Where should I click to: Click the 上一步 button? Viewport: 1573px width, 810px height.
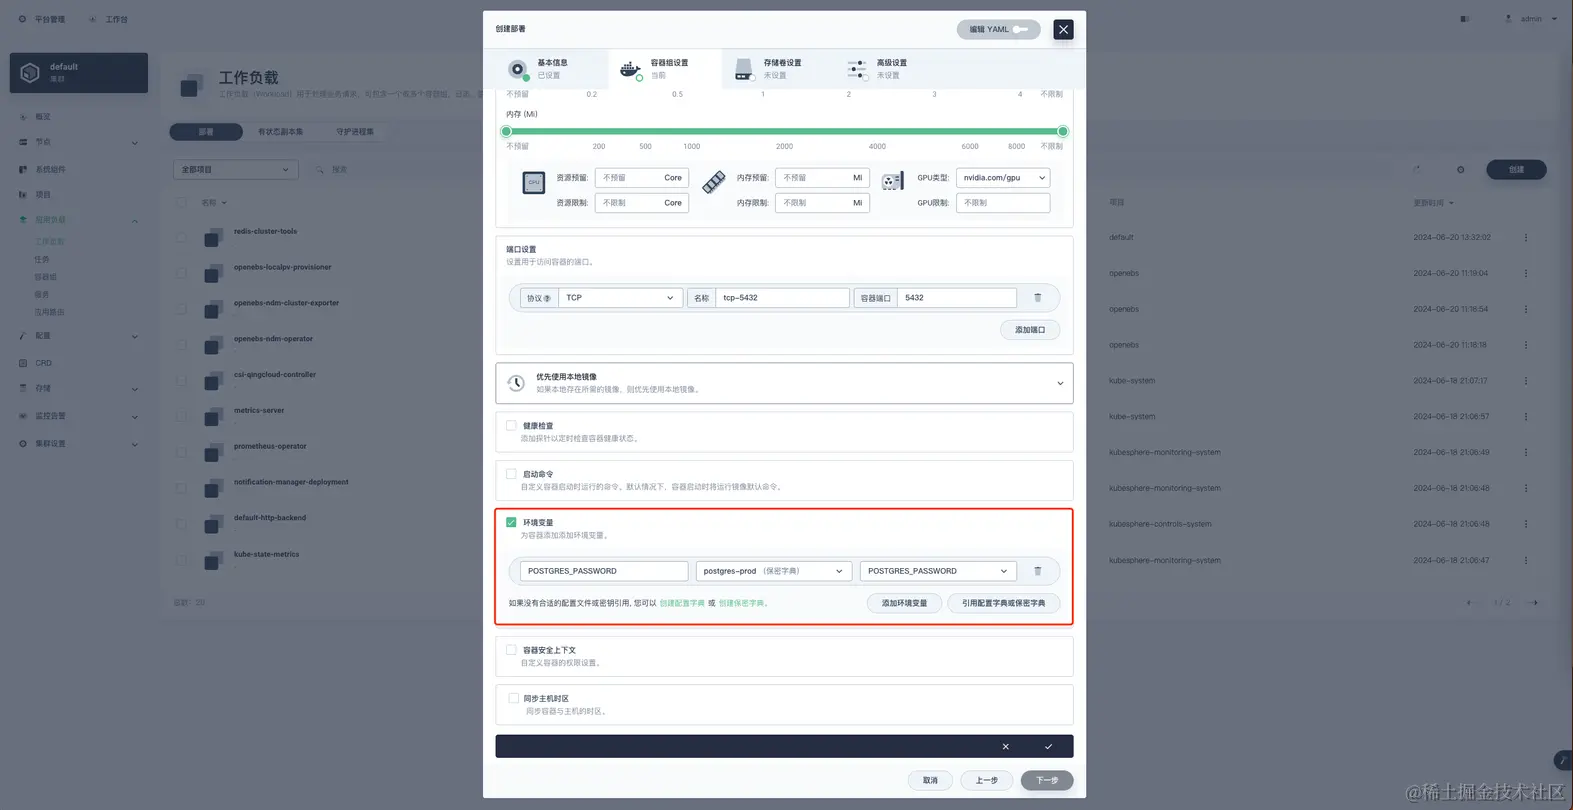pyautogui.click(x=987, y=780)
